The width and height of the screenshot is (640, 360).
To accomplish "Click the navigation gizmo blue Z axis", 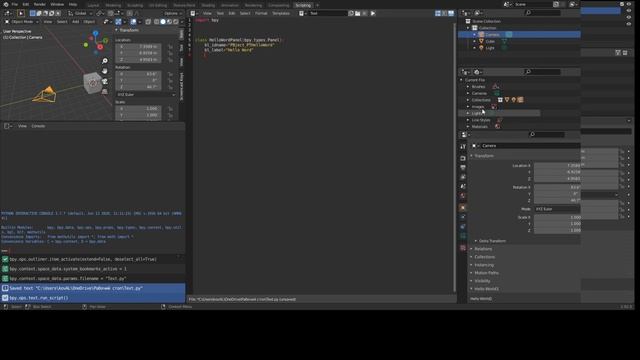I will point(96,33).
